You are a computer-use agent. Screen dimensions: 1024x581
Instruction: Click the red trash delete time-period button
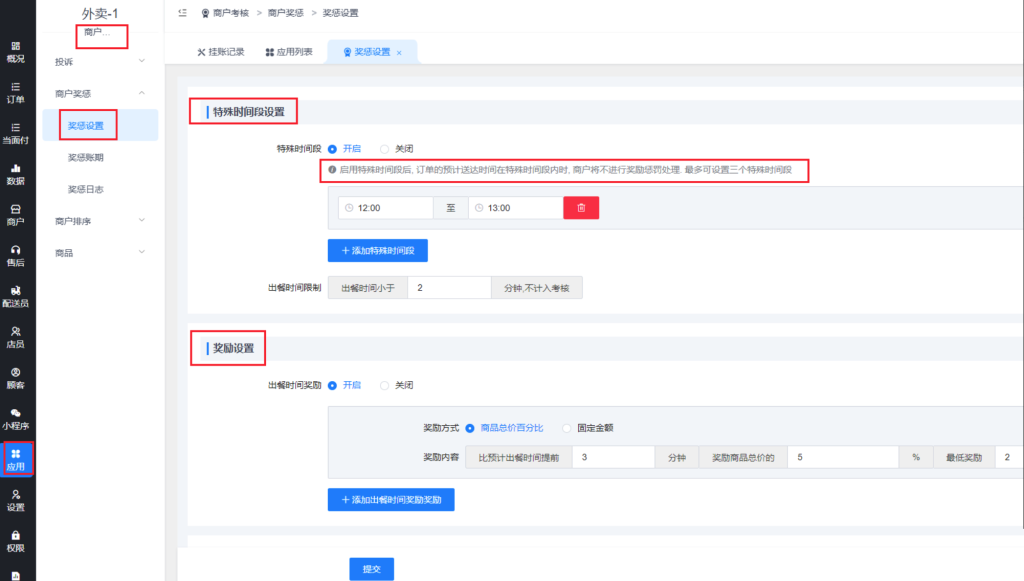[581, 208]
